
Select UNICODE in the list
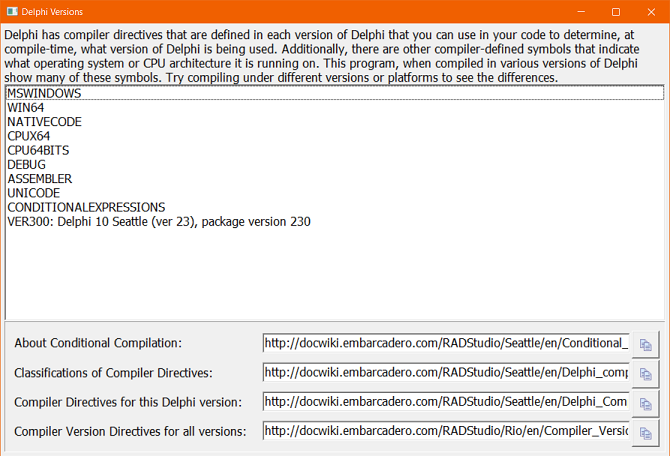[335, 193]
